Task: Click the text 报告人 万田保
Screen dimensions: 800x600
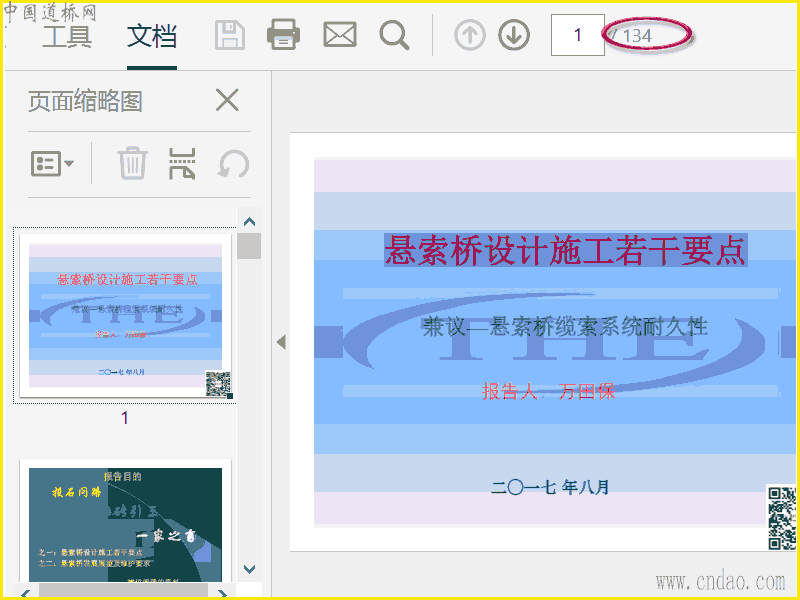Action: [548, 392]
